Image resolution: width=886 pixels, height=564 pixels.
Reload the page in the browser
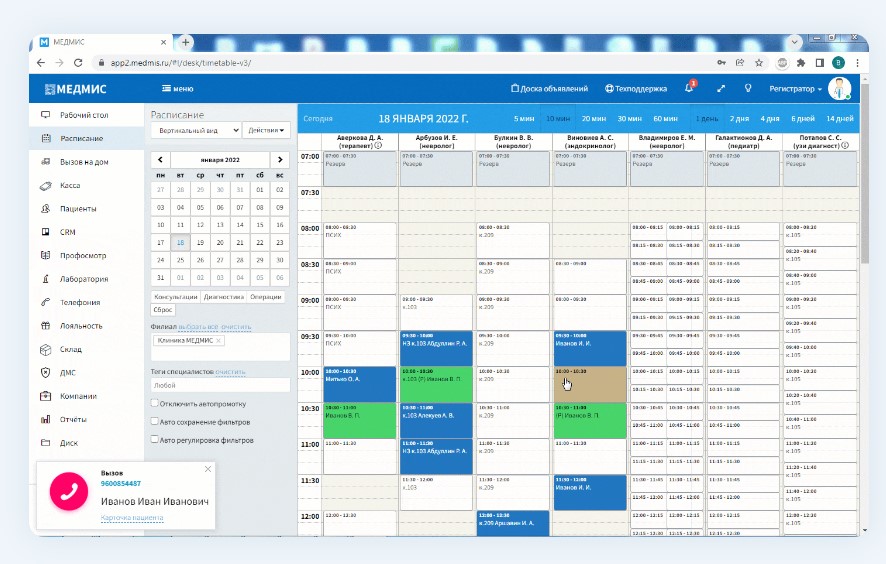pos(78,63)
